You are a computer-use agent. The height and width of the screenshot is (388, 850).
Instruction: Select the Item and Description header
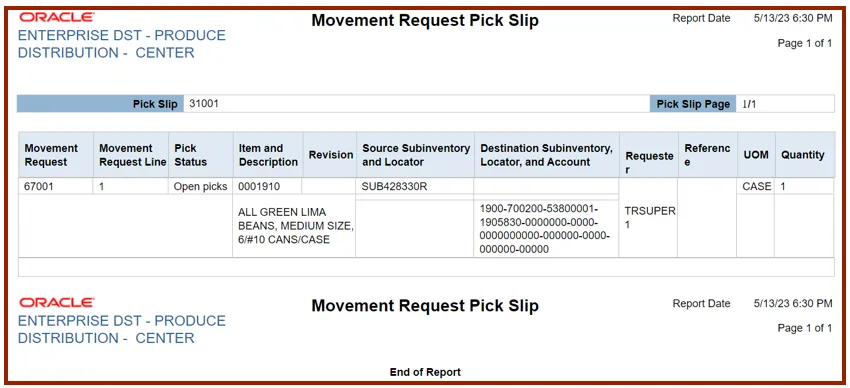click(x=268, y=155)
